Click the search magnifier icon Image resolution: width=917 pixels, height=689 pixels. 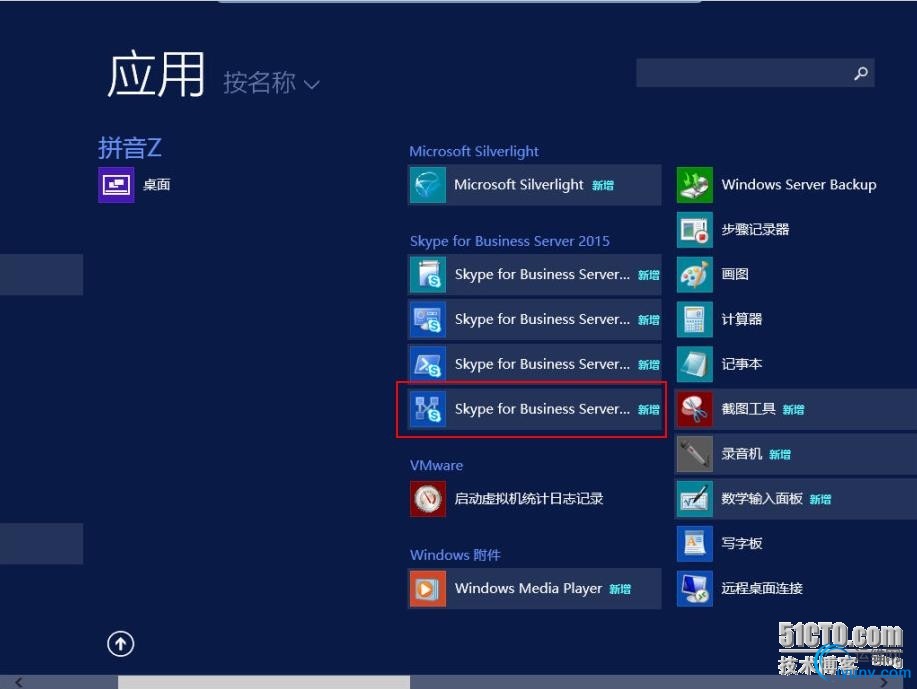[861, 73]
